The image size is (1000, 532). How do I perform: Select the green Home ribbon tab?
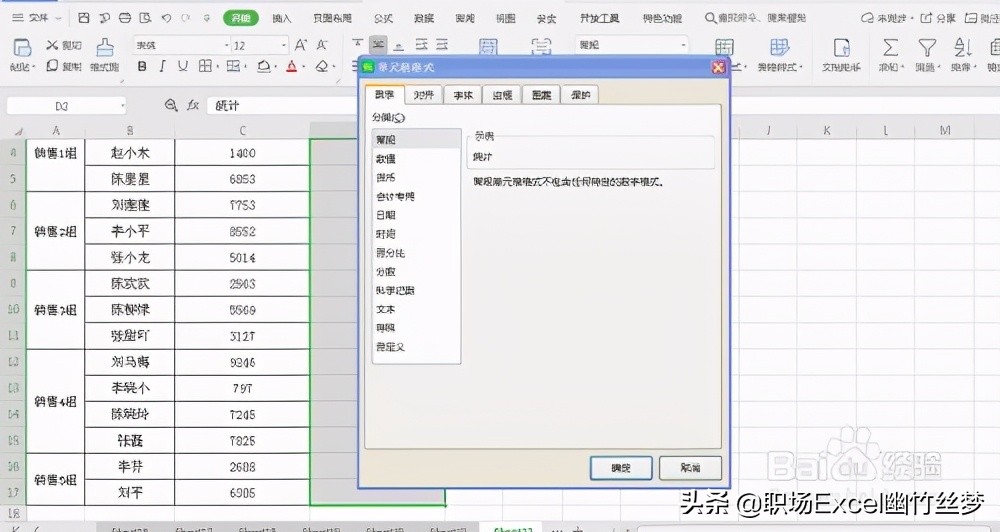click(x=241, y=18)
